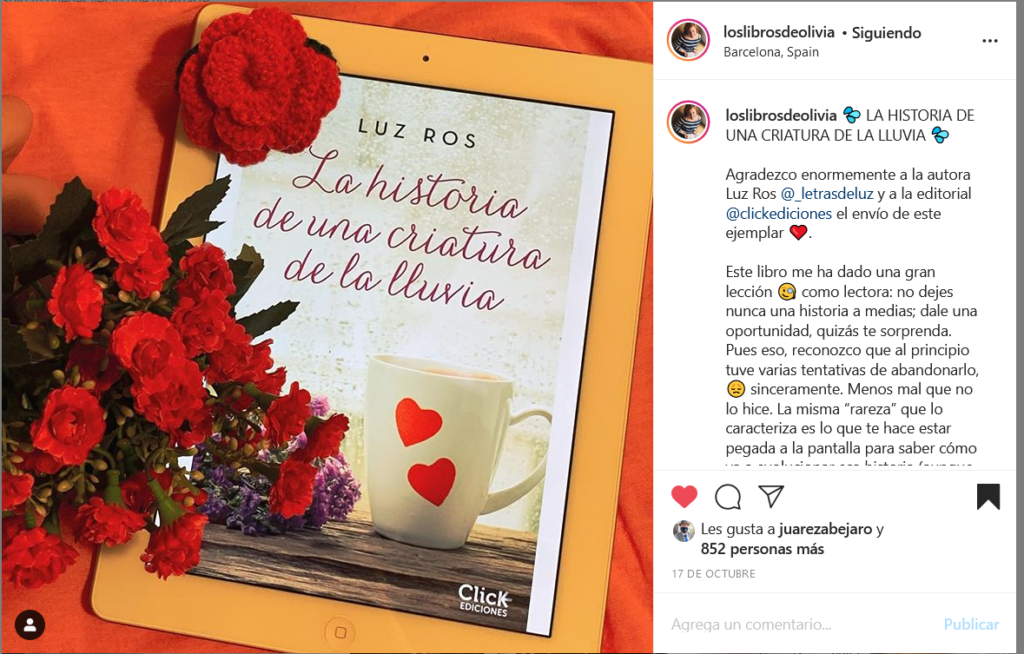The height and width of the screenshot is (654, 1024).
Task: Toggle the Siguiendo follow status
Action: (x=886, y=32)
